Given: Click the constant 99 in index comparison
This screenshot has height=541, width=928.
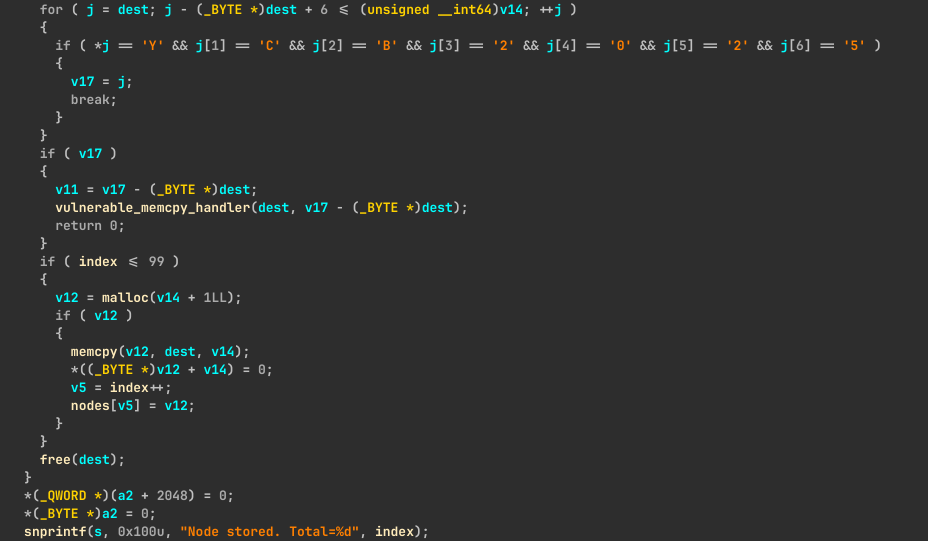Looking at the screenshot, I should point(156,261).
